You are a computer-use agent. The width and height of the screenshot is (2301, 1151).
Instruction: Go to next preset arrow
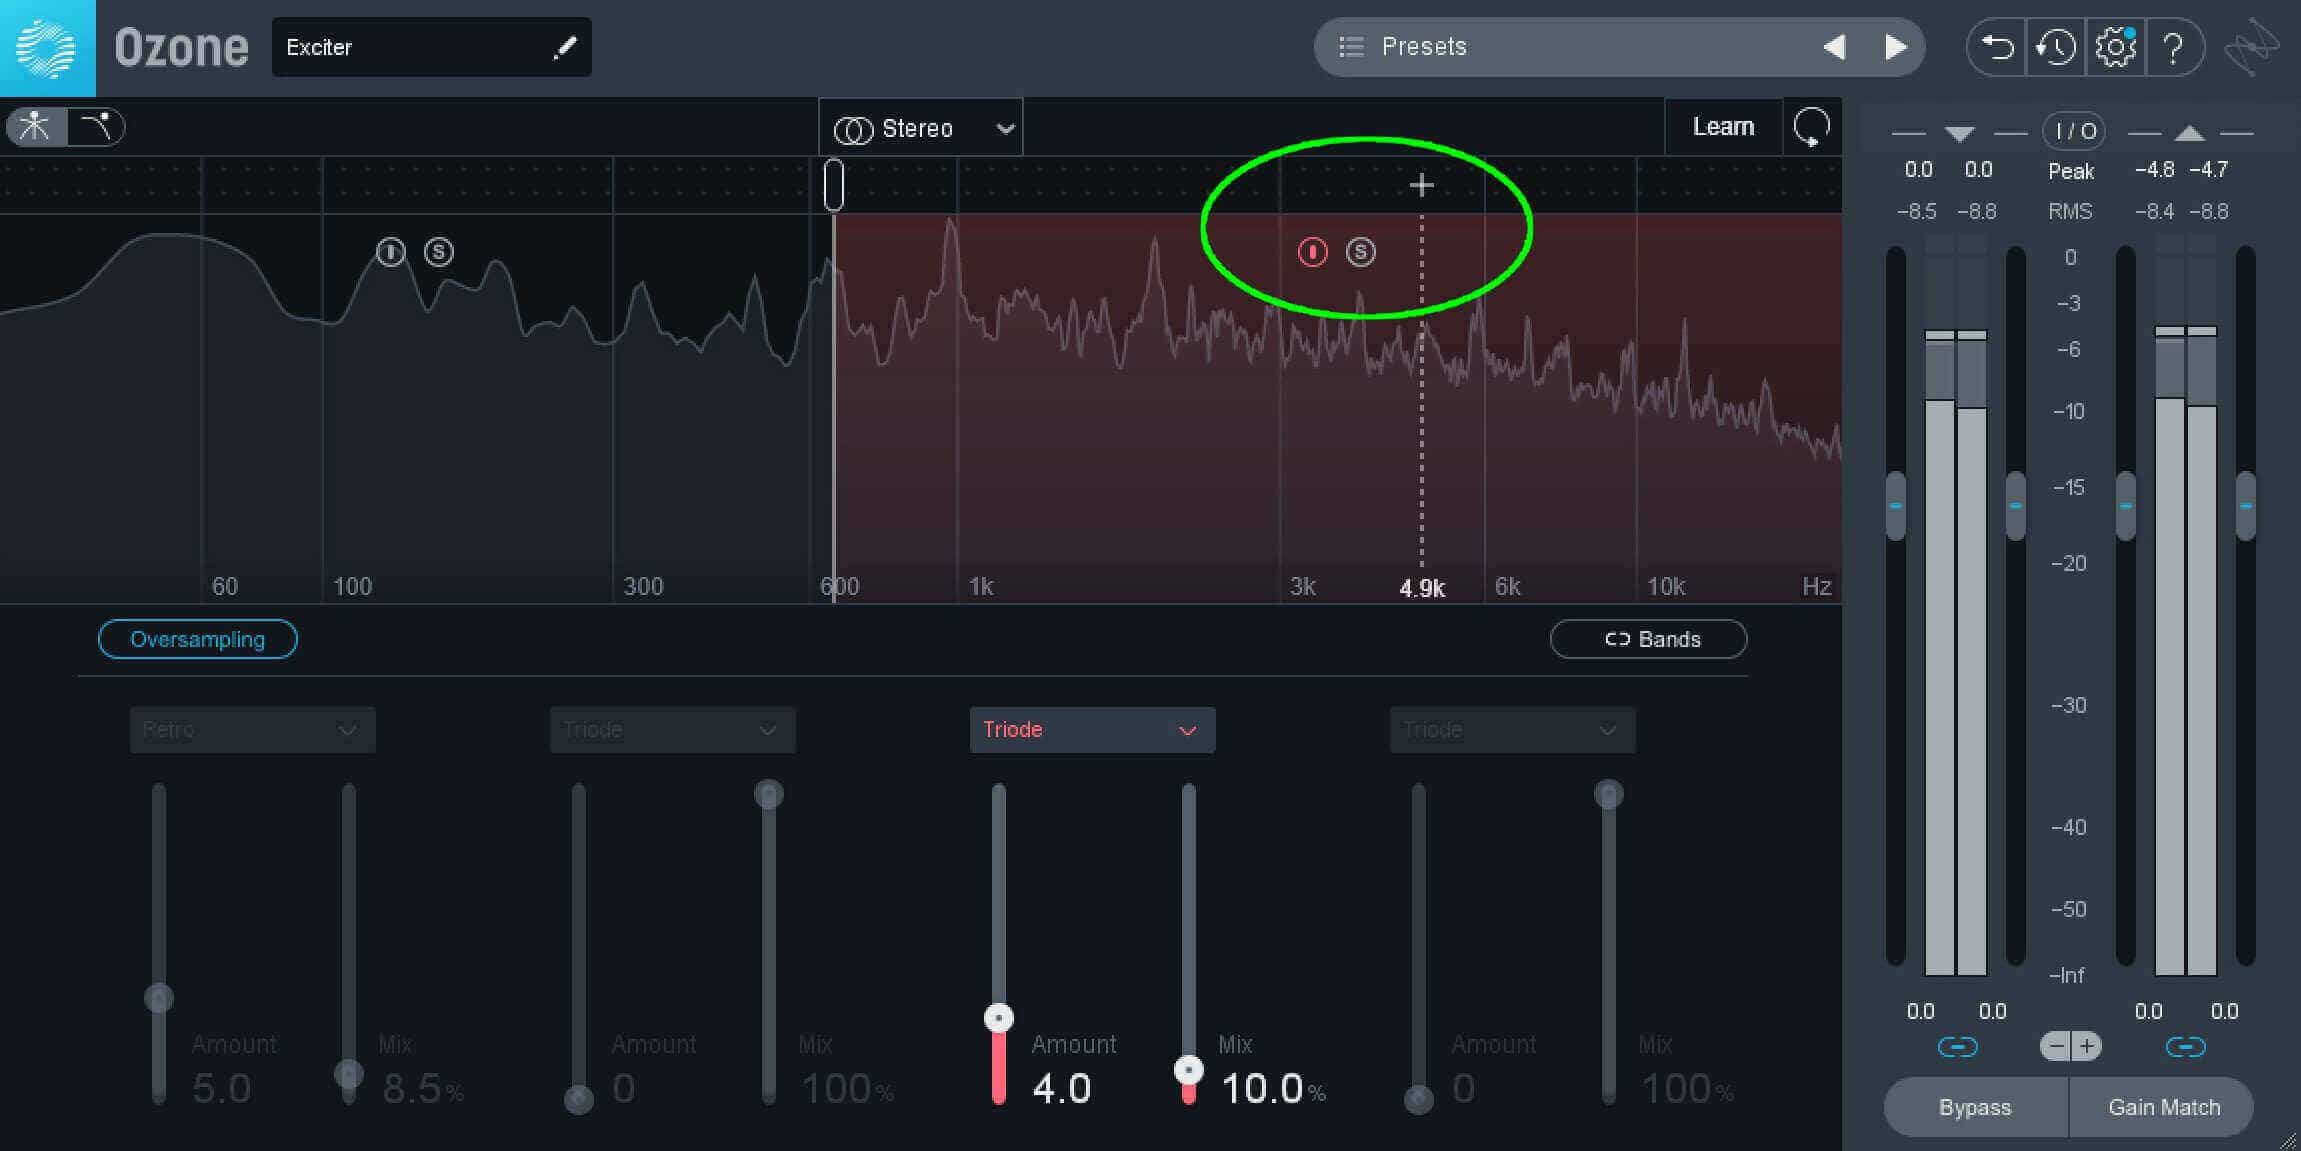pos(1895,47)
